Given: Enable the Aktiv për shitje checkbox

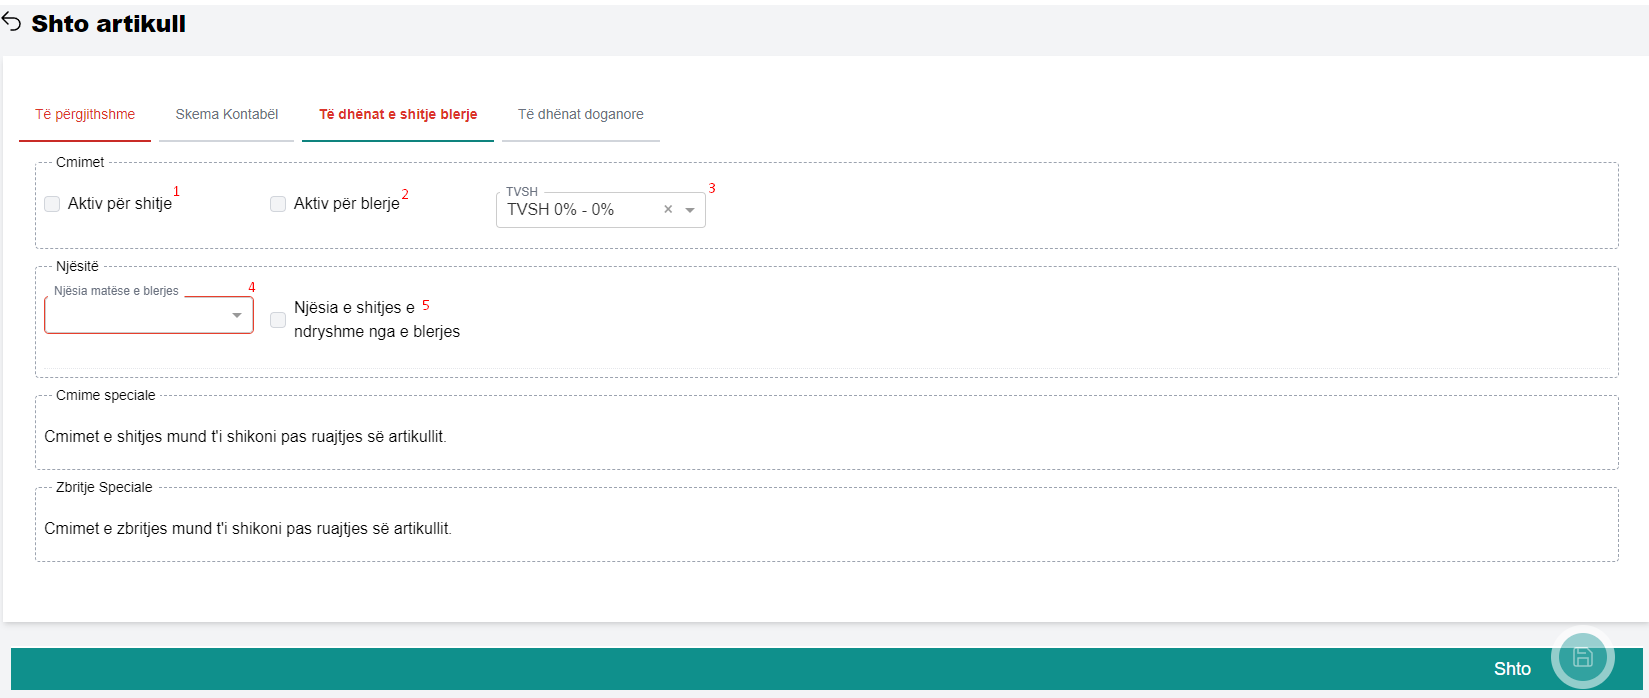Looking at the screenshot, I should coord(52,204).
